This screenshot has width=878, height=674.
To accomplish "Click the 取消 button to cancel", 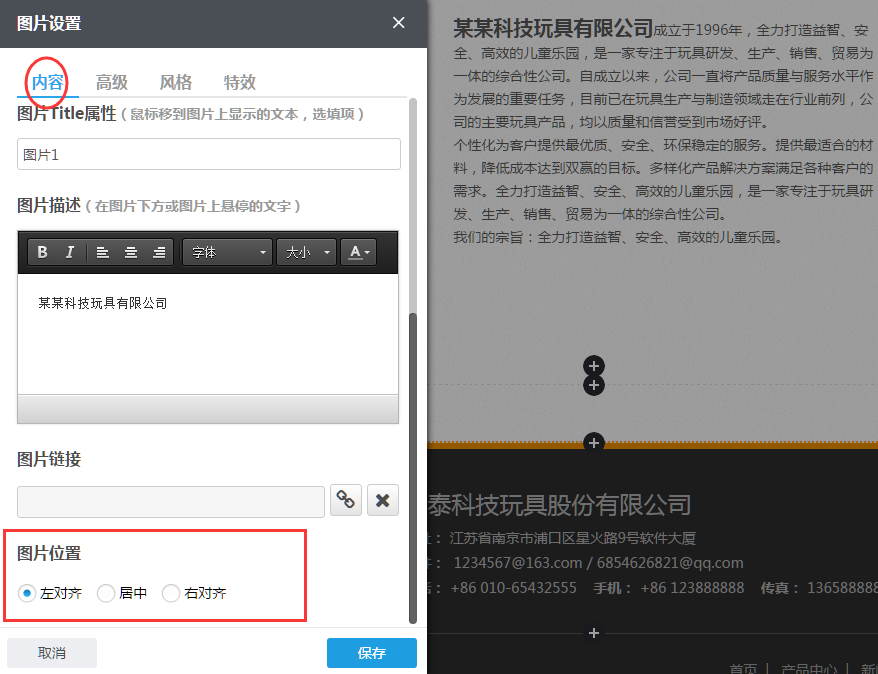I will click(51, 652).
